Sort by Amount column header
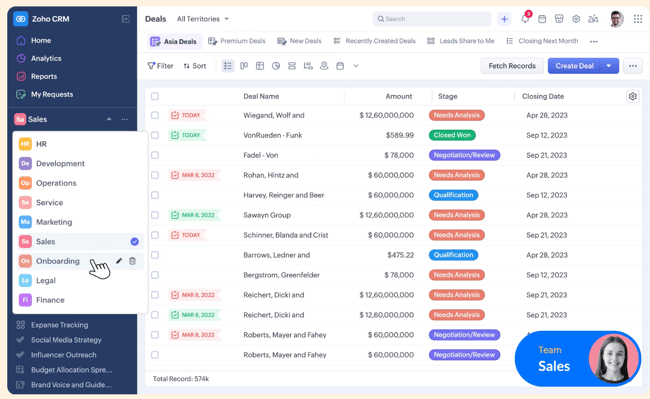 tap(399, 96)
